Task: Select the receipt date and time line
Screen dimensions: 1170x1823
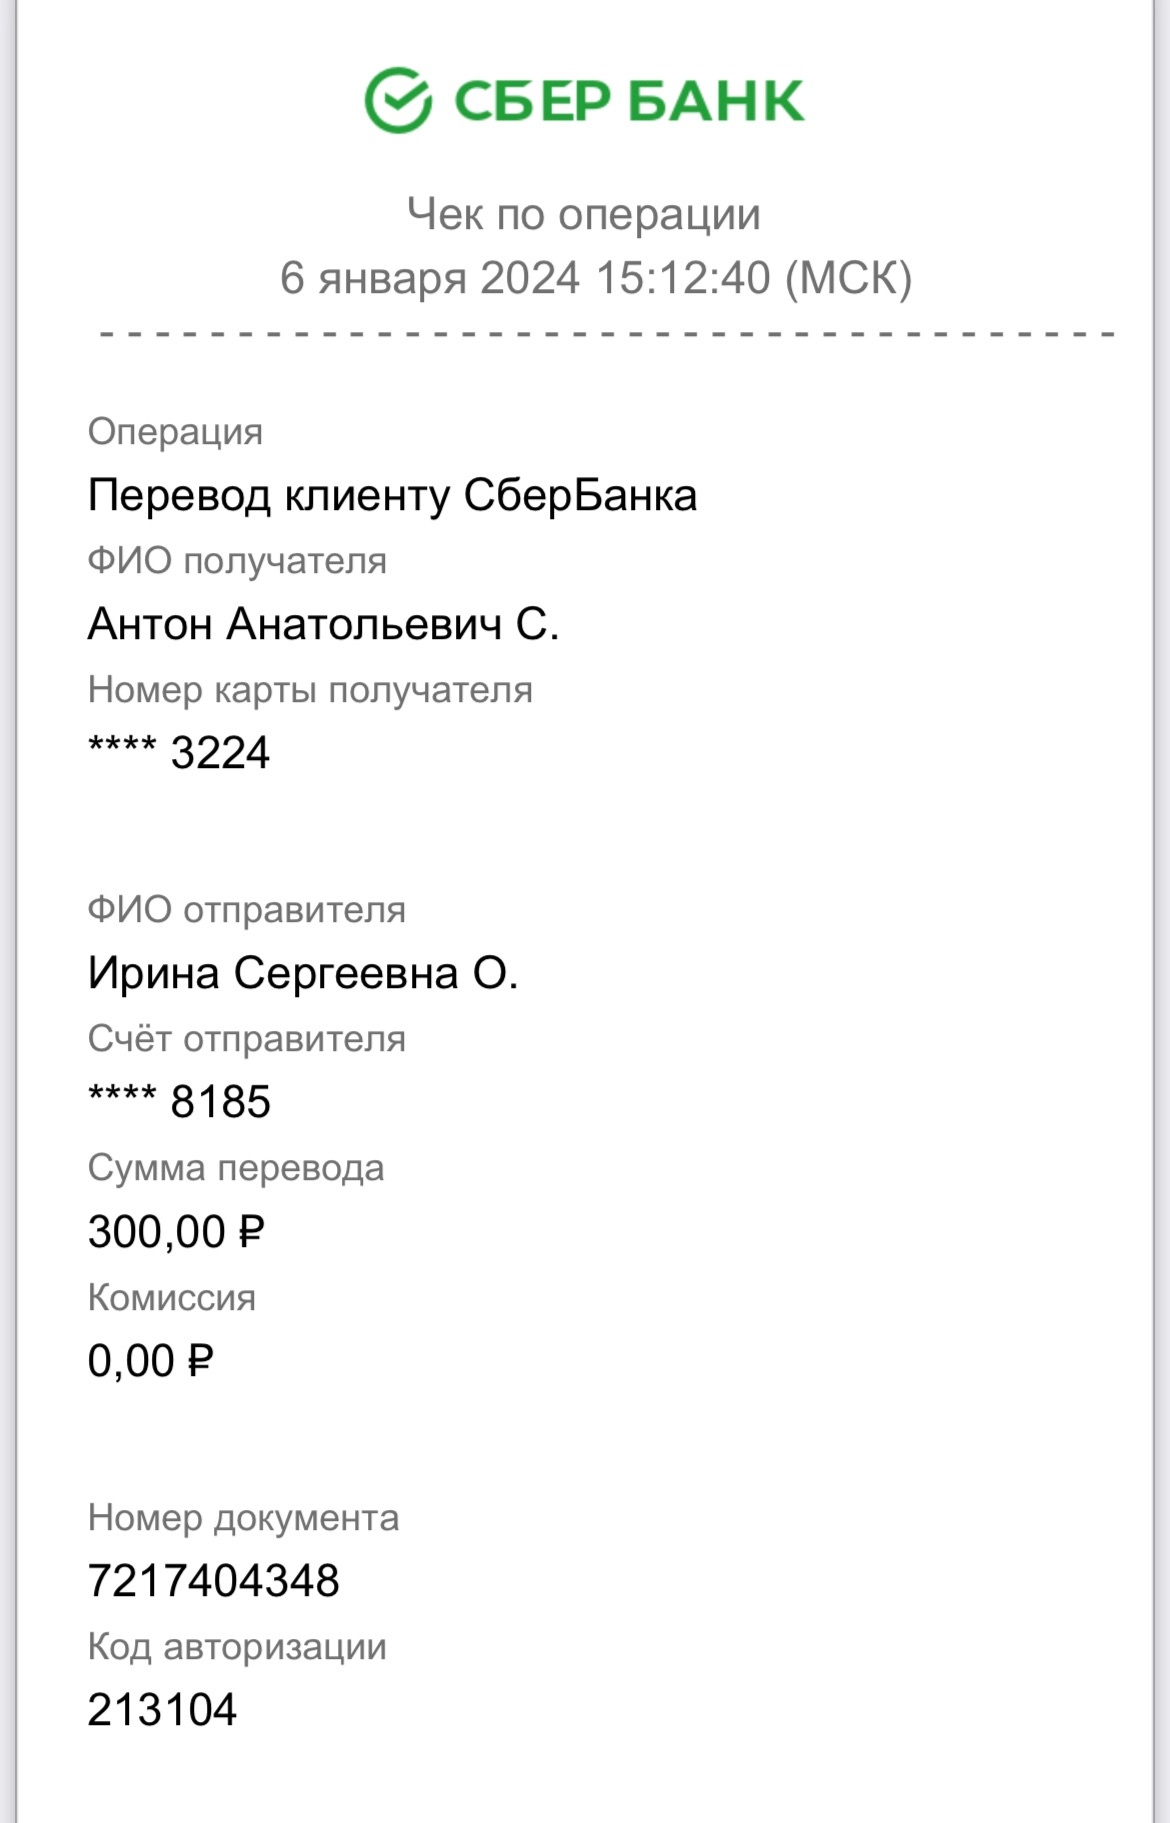Action: [596, 278]
